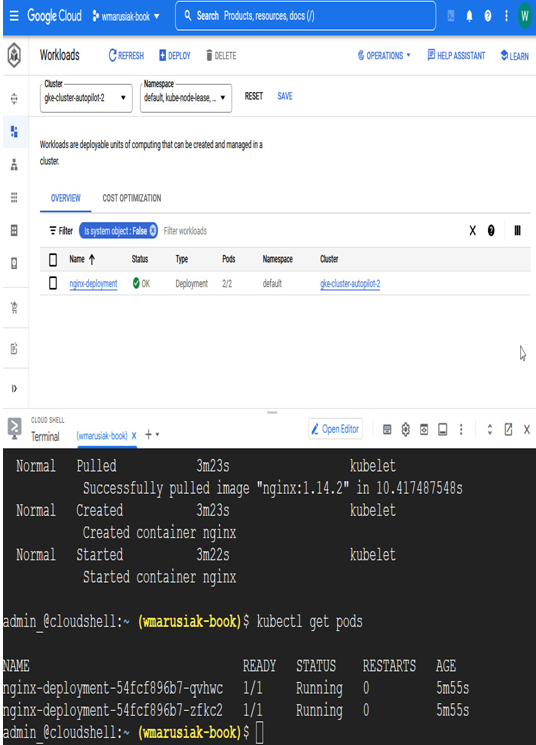Select the nginx-deployment row checkbox
The width and height of the screenshot is (536, 745).
(53, 284)
